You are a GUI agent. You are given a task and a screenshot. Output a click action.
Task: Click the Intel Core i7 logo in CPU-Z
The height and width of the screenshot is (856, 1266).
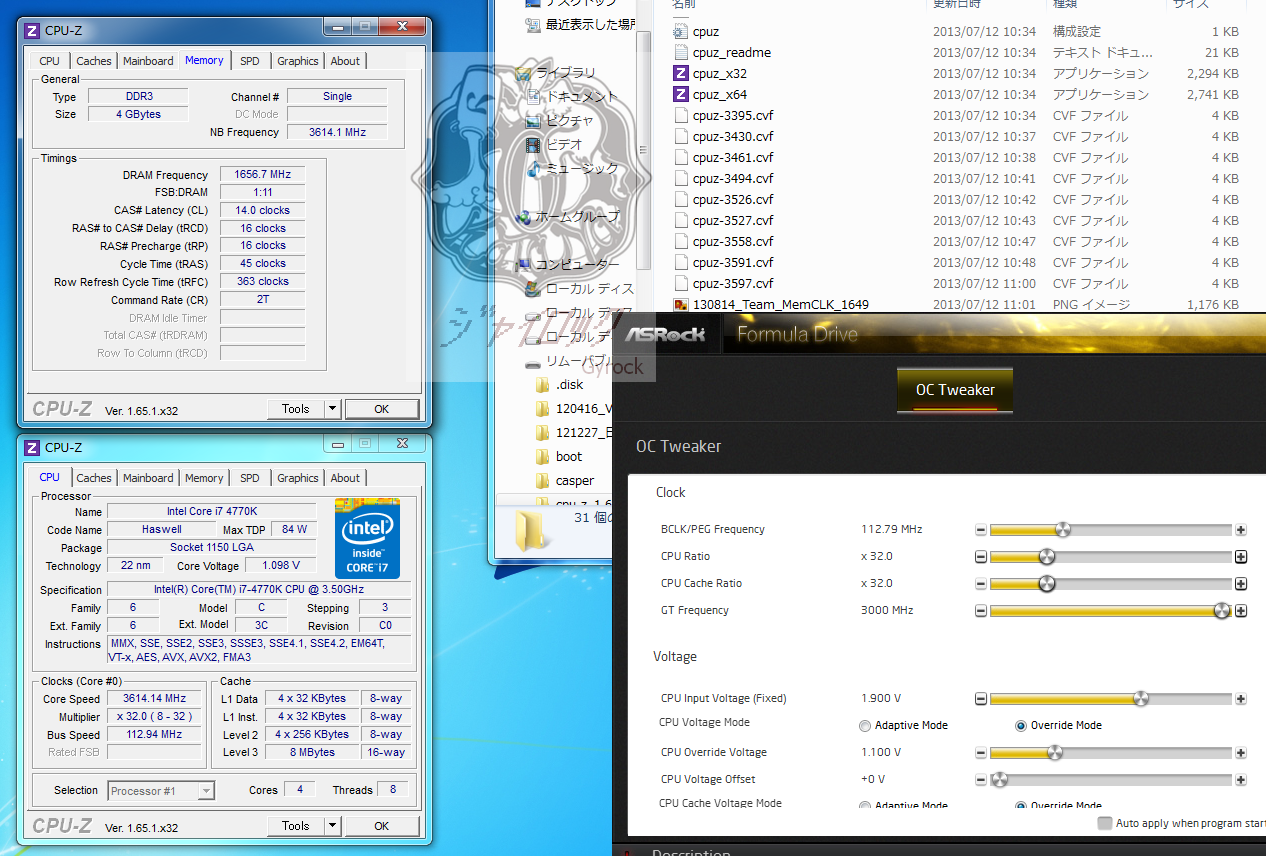click(x=367, y=539)
